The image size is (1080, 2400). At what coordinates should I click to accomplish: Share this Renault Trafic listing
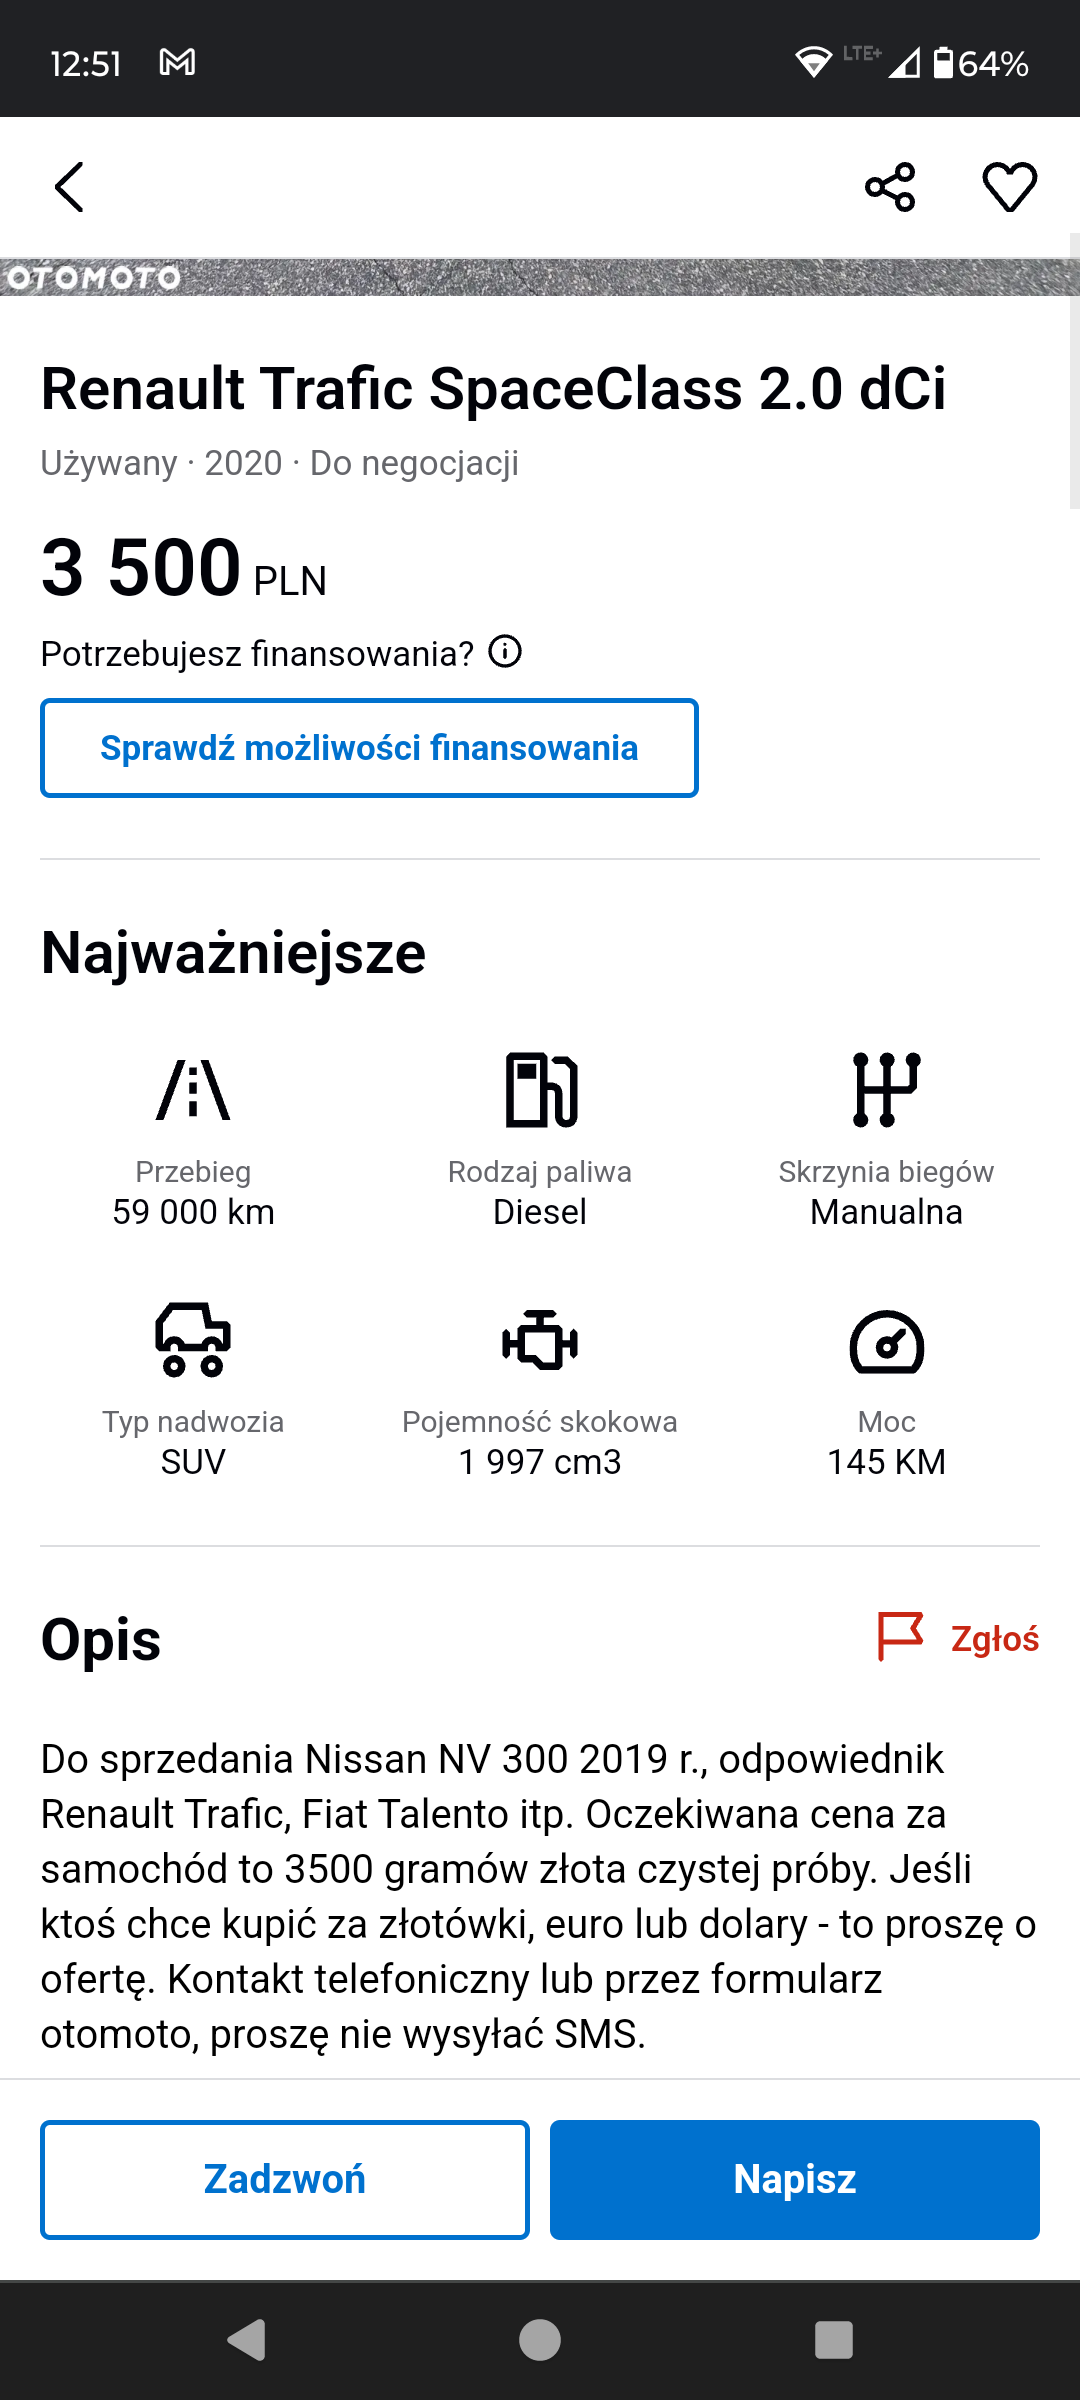(890, 187)
